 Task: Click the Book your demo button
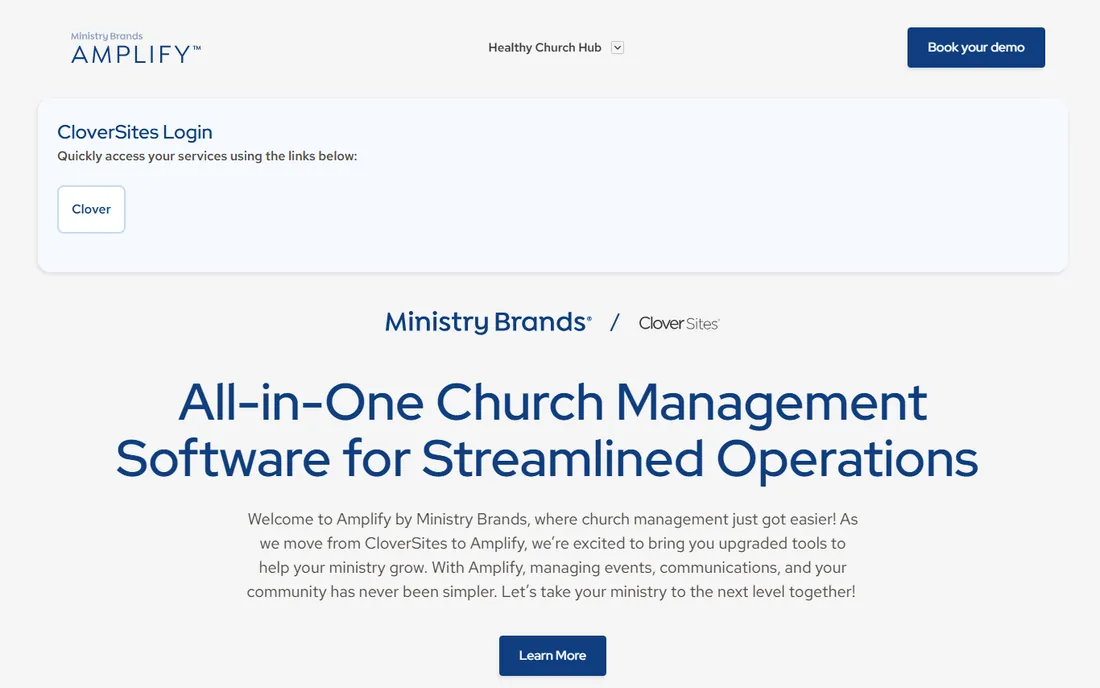[976, 48]
